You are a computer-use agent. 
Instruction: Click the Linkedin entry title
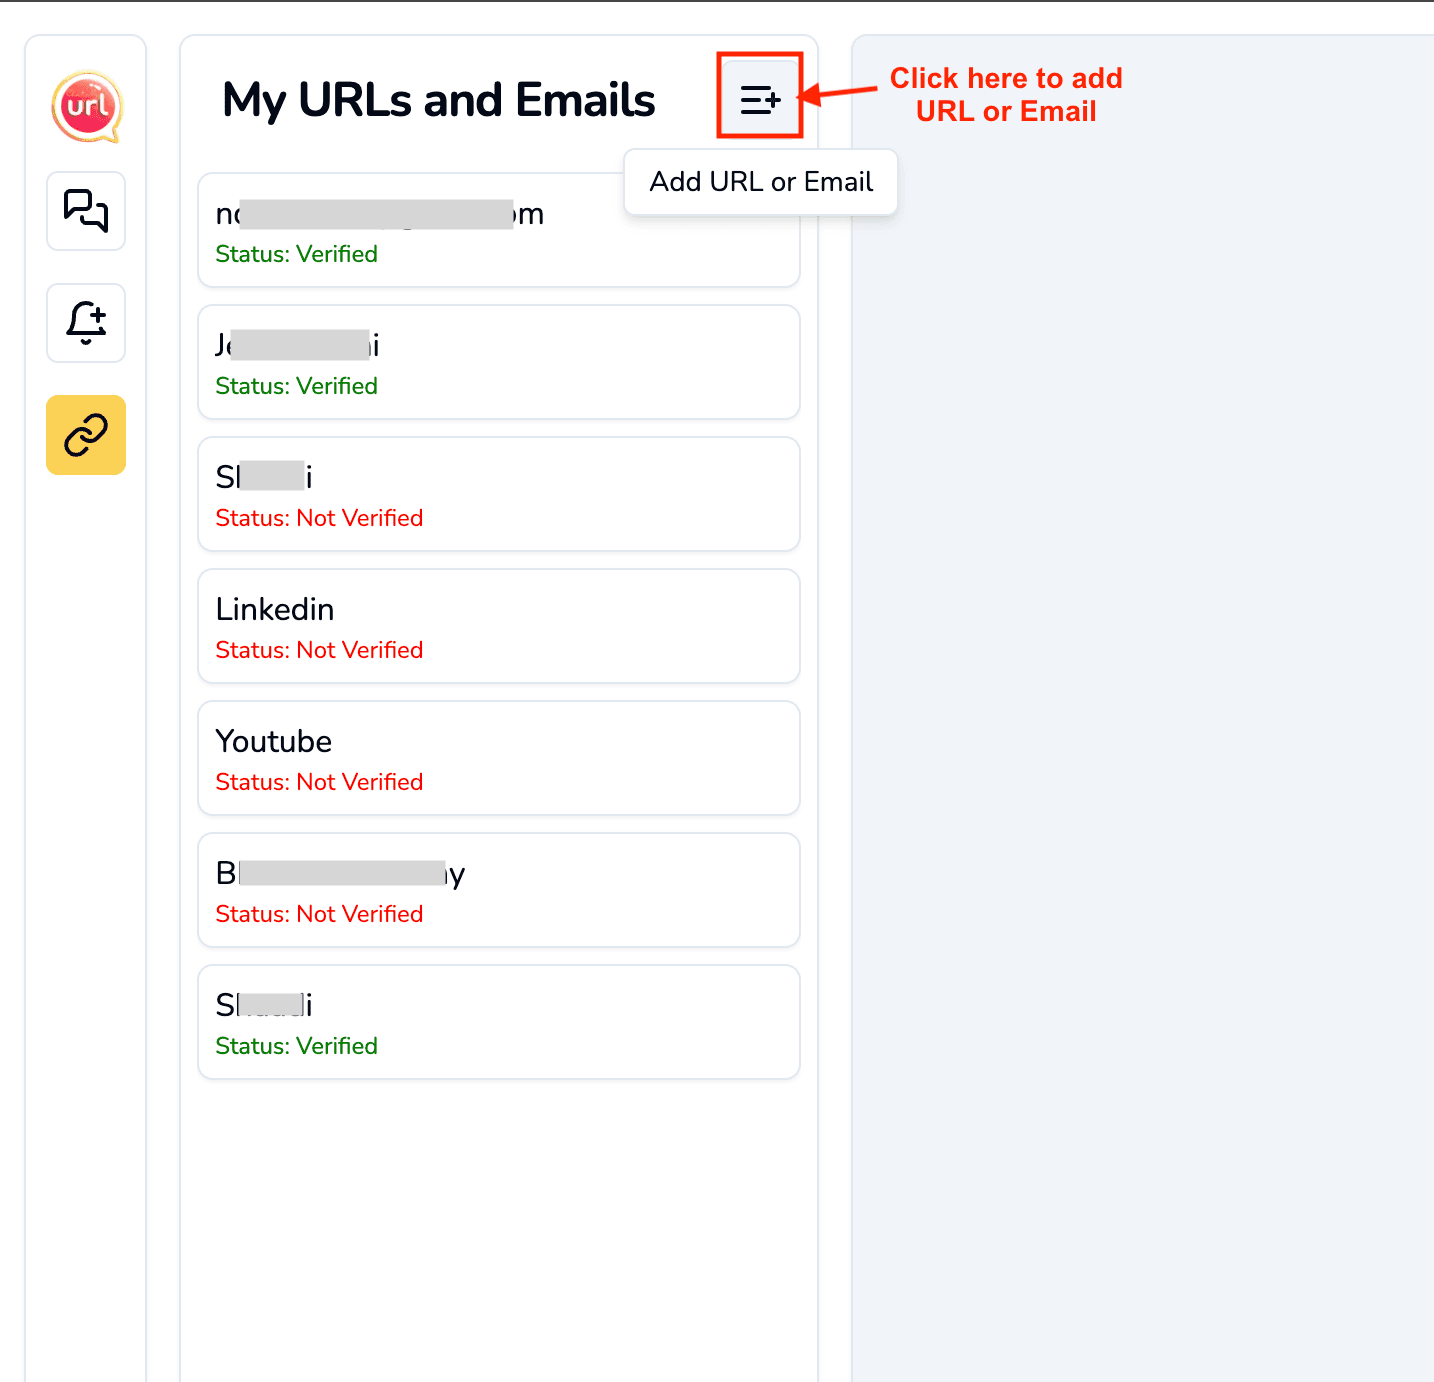point(275,609)
